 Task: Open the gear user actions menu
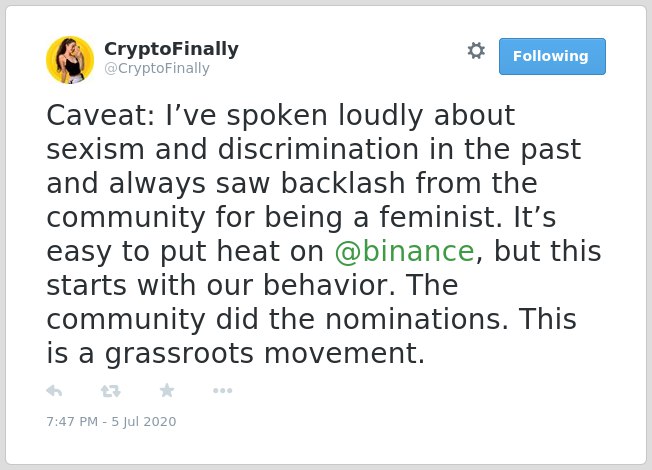coord(476,51)
